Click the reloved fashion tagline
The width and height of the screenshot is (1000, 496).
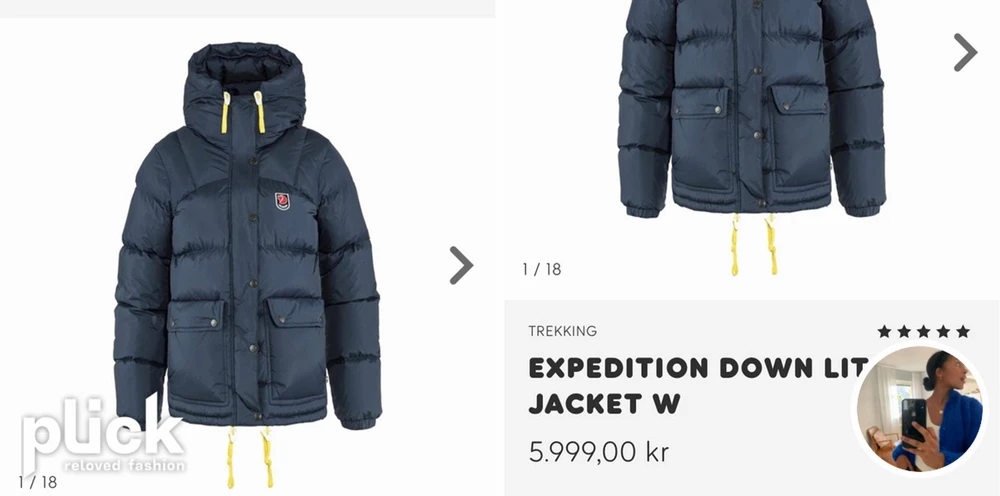[x=125, y=465]
